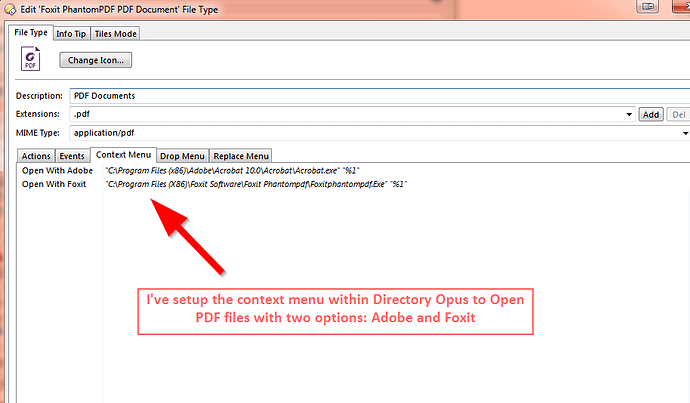Switch to the Actions tab
Image resolution: width=690 pixels, height=403 pixels.
(x=36, y=156)
